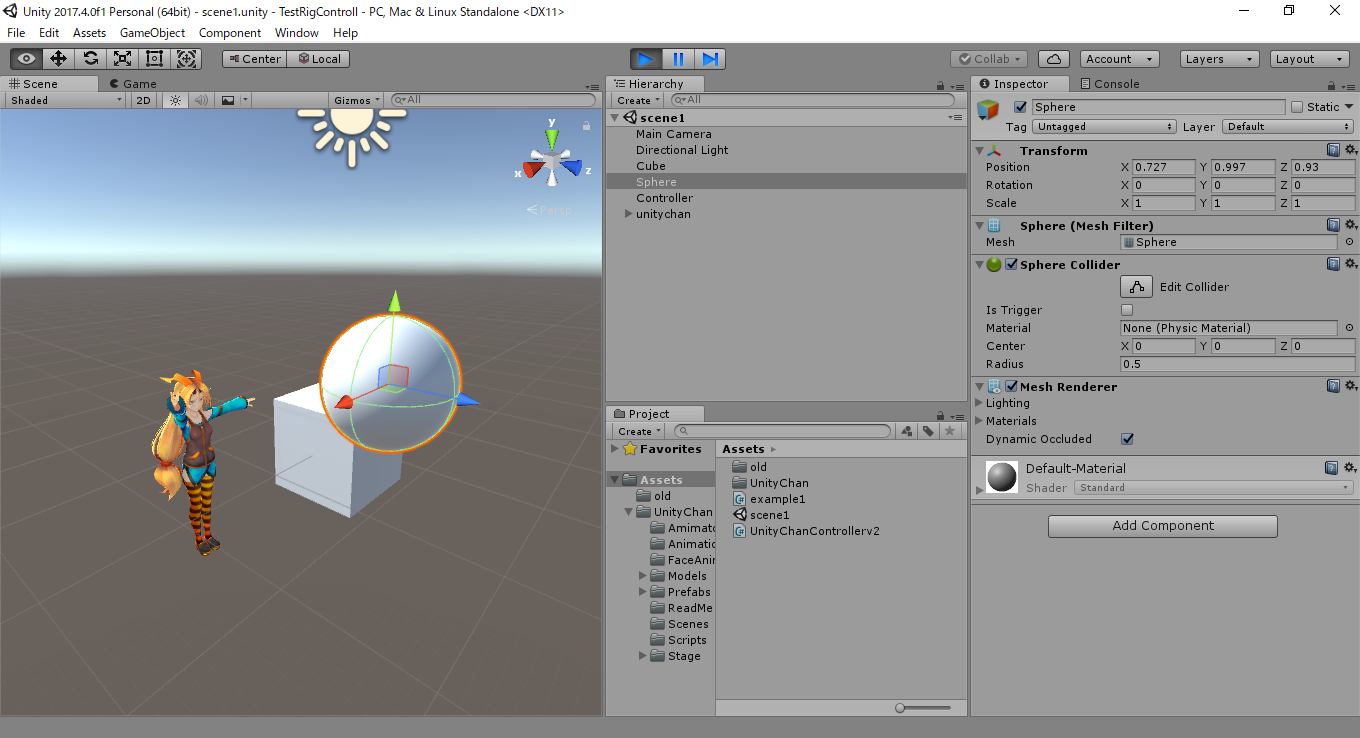The width and height of the screenshot is (1360, 738).
Task: Click the Default-Material preview sphere
Action: coord(1002,477)
